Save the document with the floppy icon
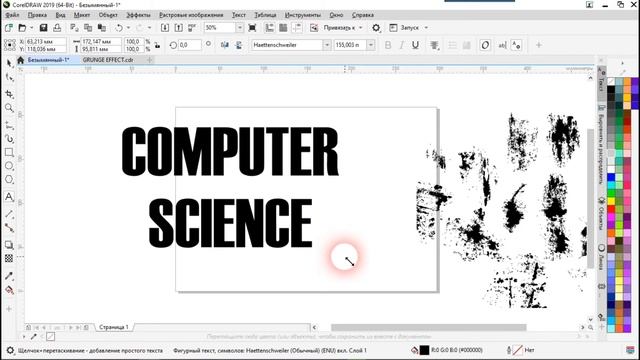This screenshot has width=640, height=360. tap(43, 28)
